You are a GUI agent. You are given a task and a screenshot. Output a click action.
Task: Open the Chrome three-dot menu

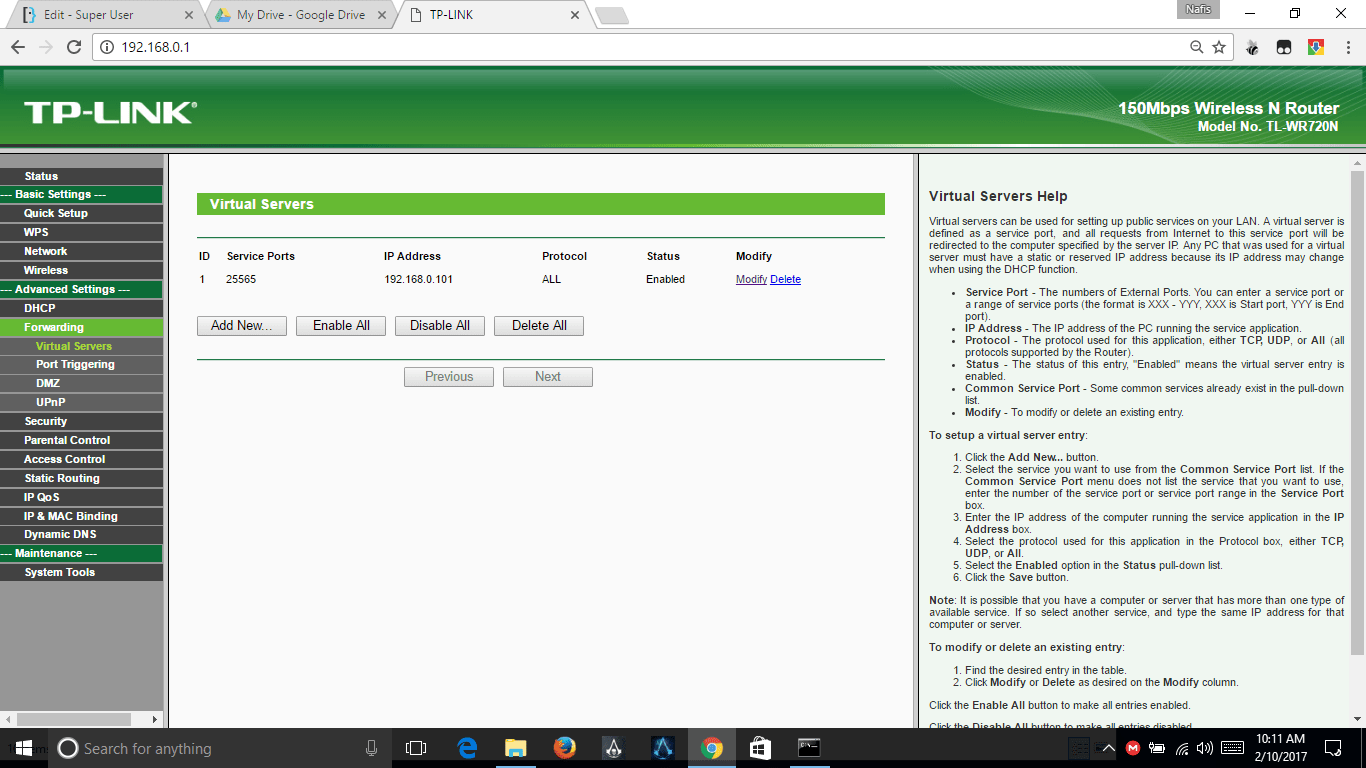coord(1347,47)
